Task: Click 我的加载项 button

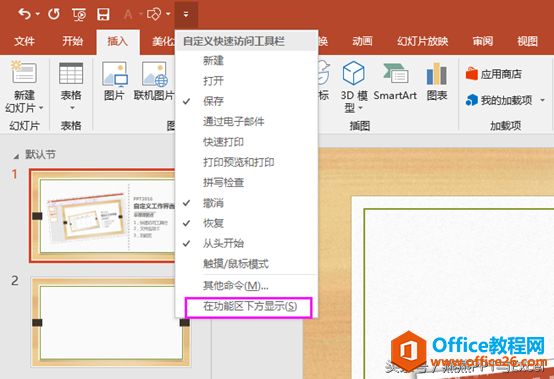Action: [x=499, y=100]
